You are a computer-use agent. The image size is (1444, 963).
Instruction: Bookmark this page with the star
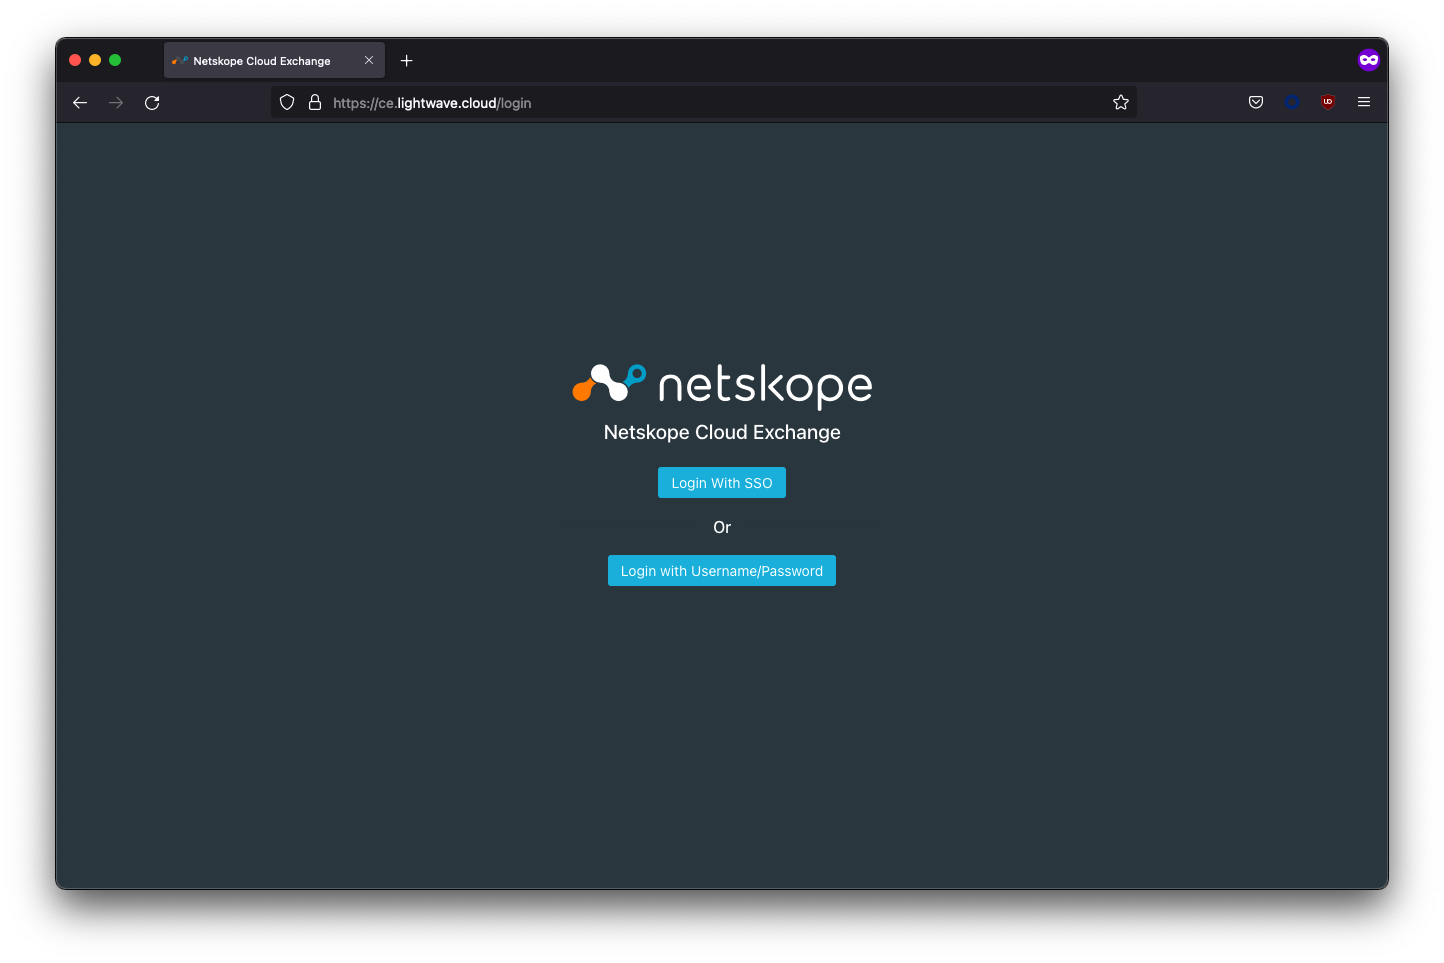(x=1120, y=103)
